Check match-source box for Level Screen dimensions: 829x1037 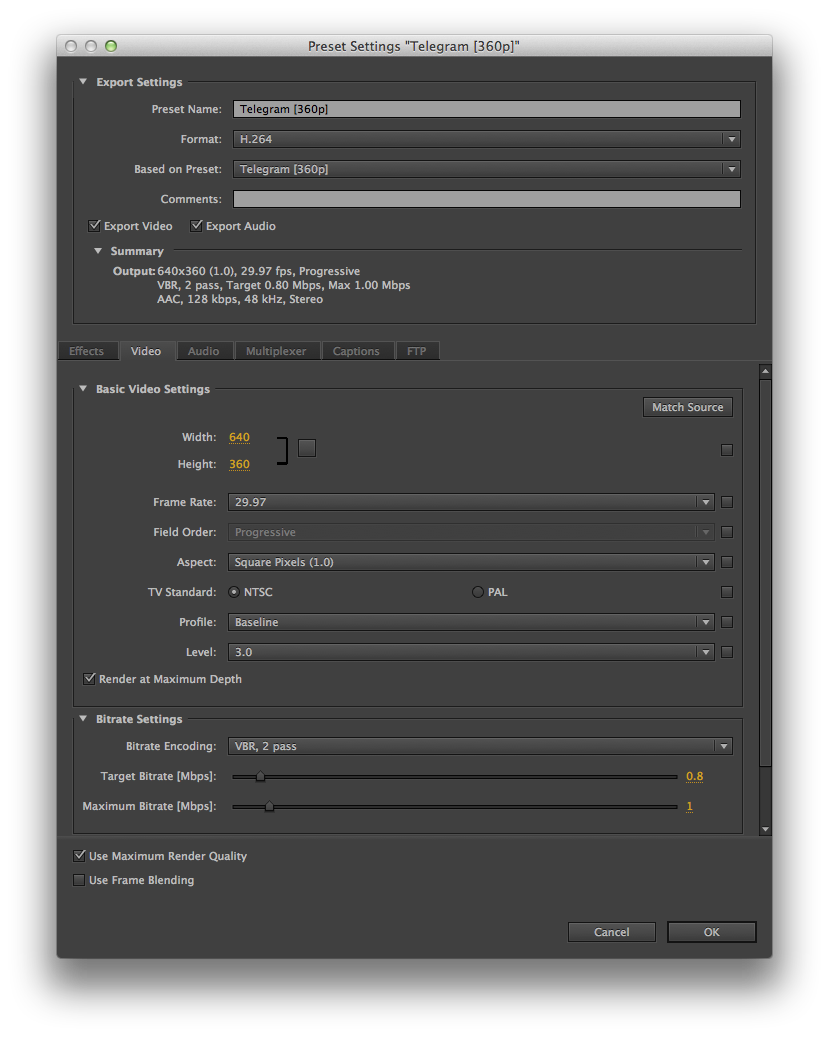(727, 652)
